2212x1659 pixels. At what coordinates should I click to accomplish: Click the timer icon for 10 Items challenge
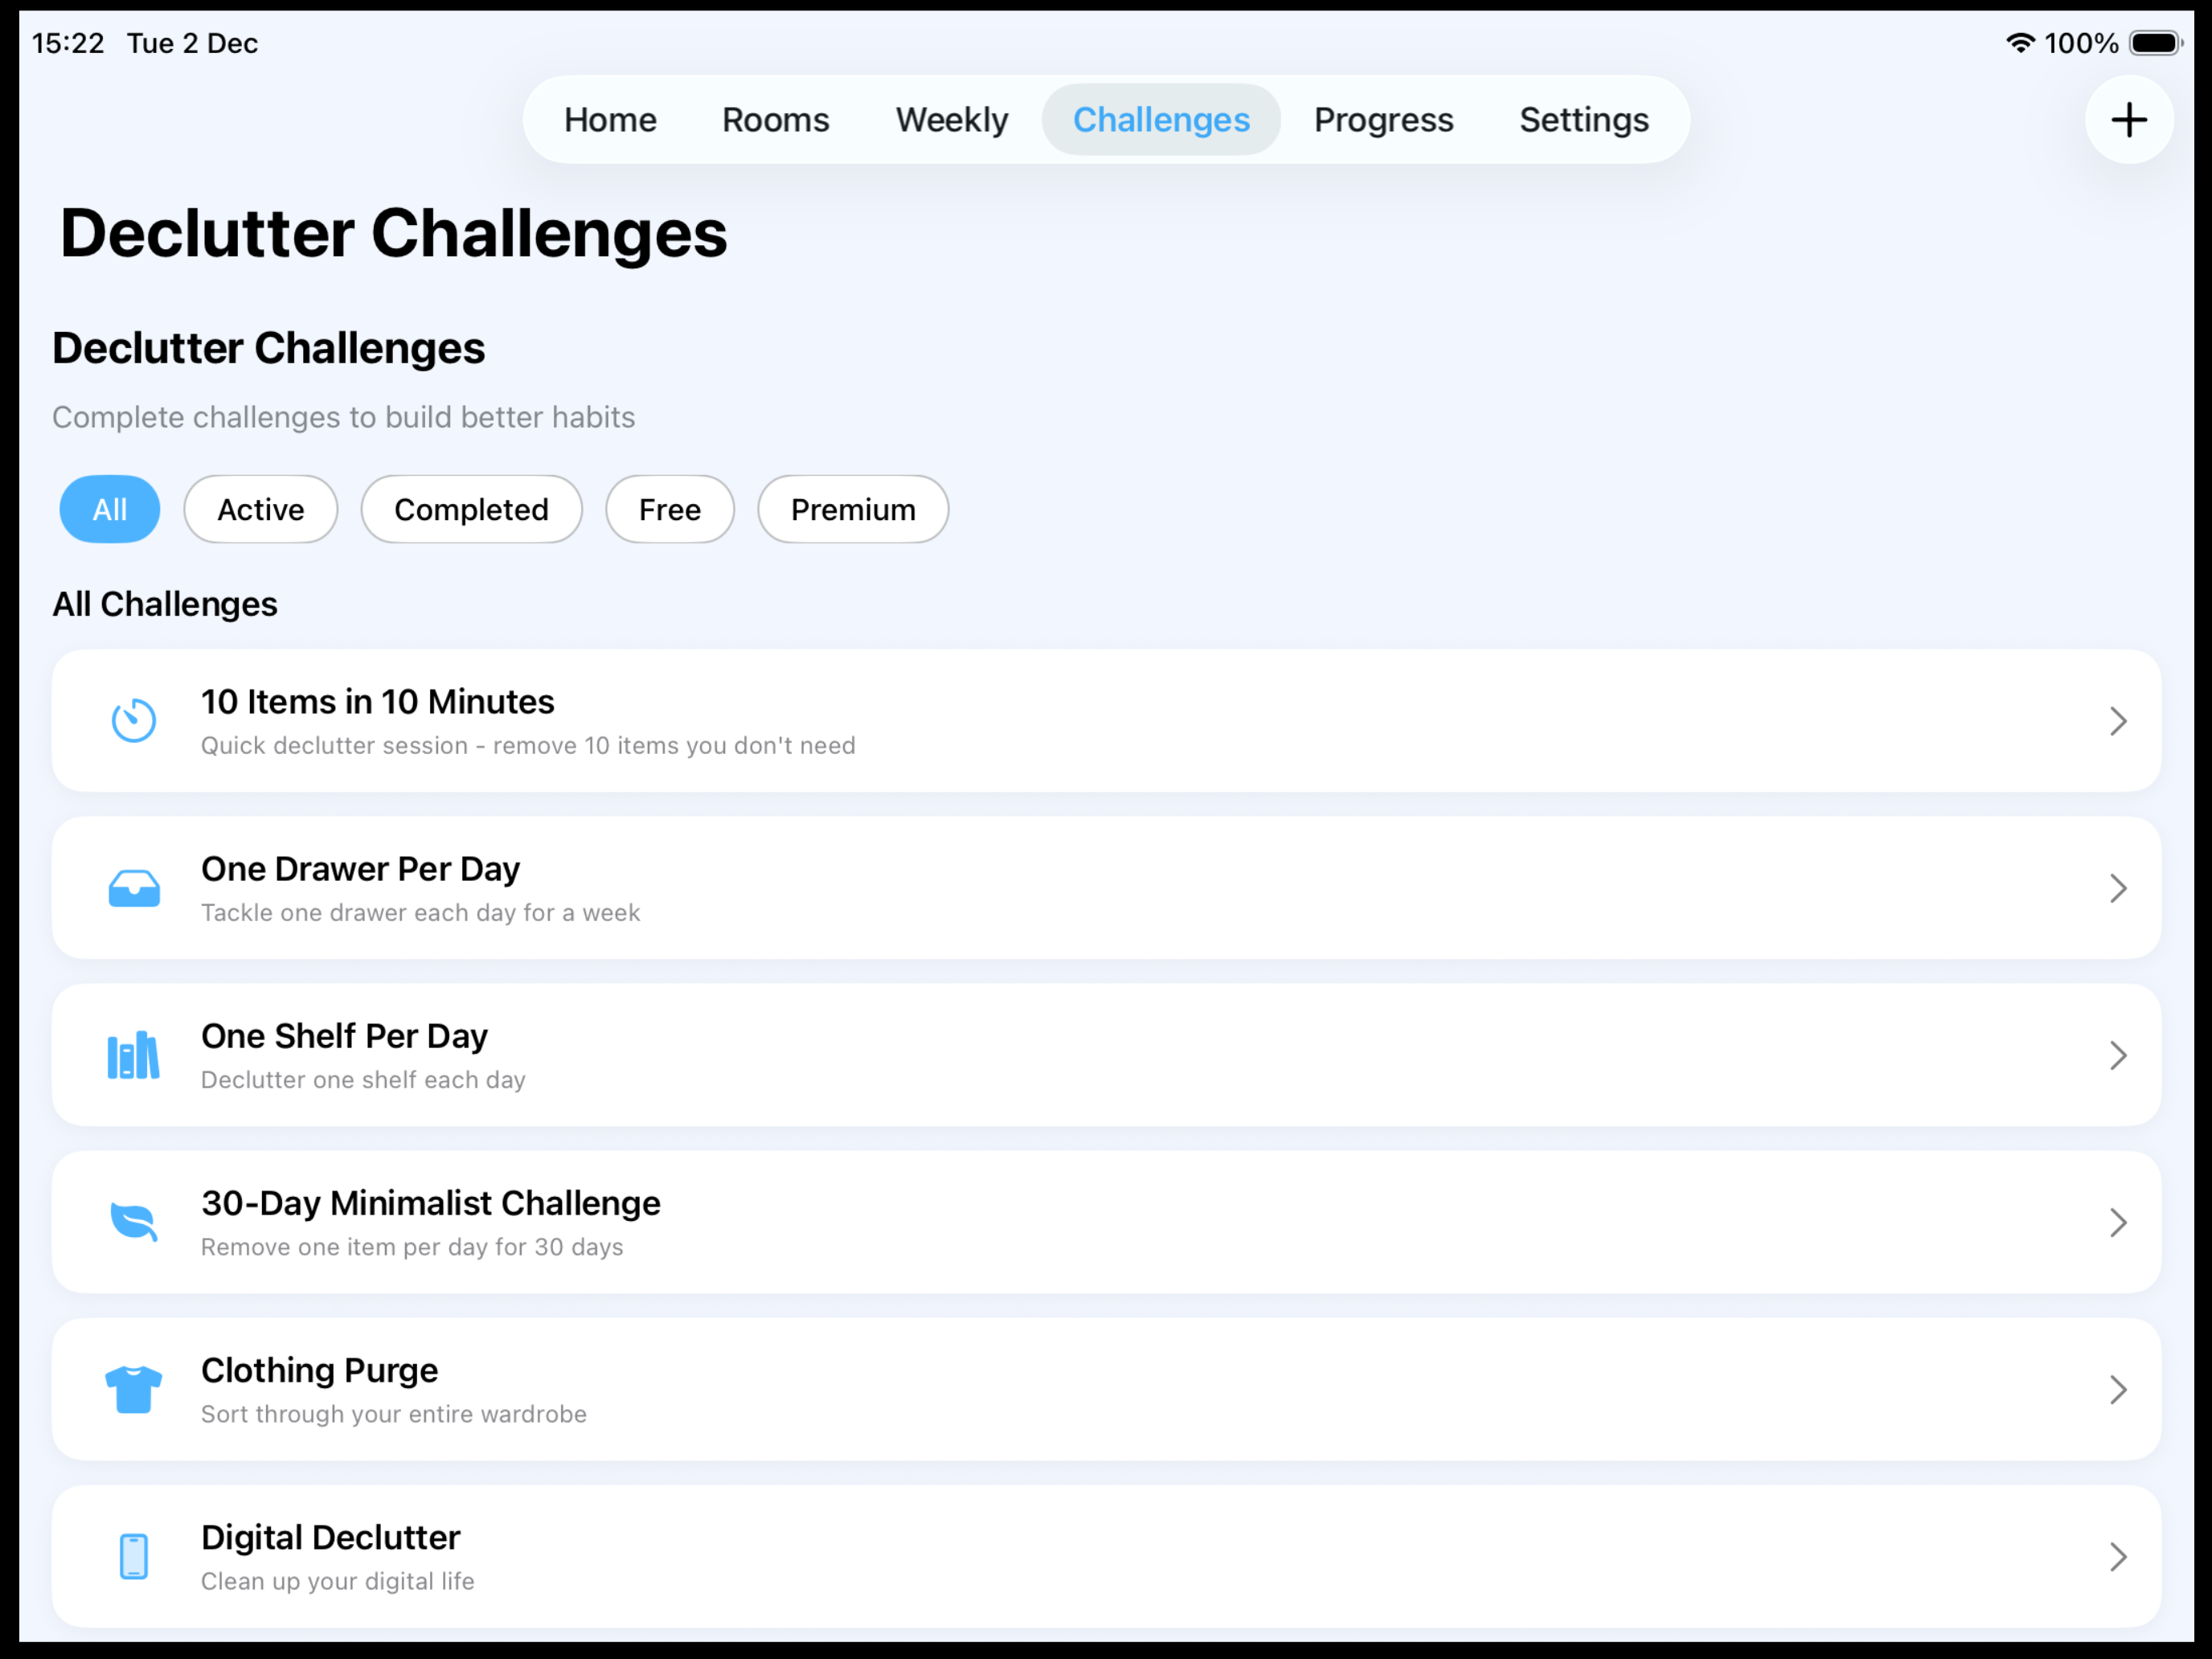(134, 720)
